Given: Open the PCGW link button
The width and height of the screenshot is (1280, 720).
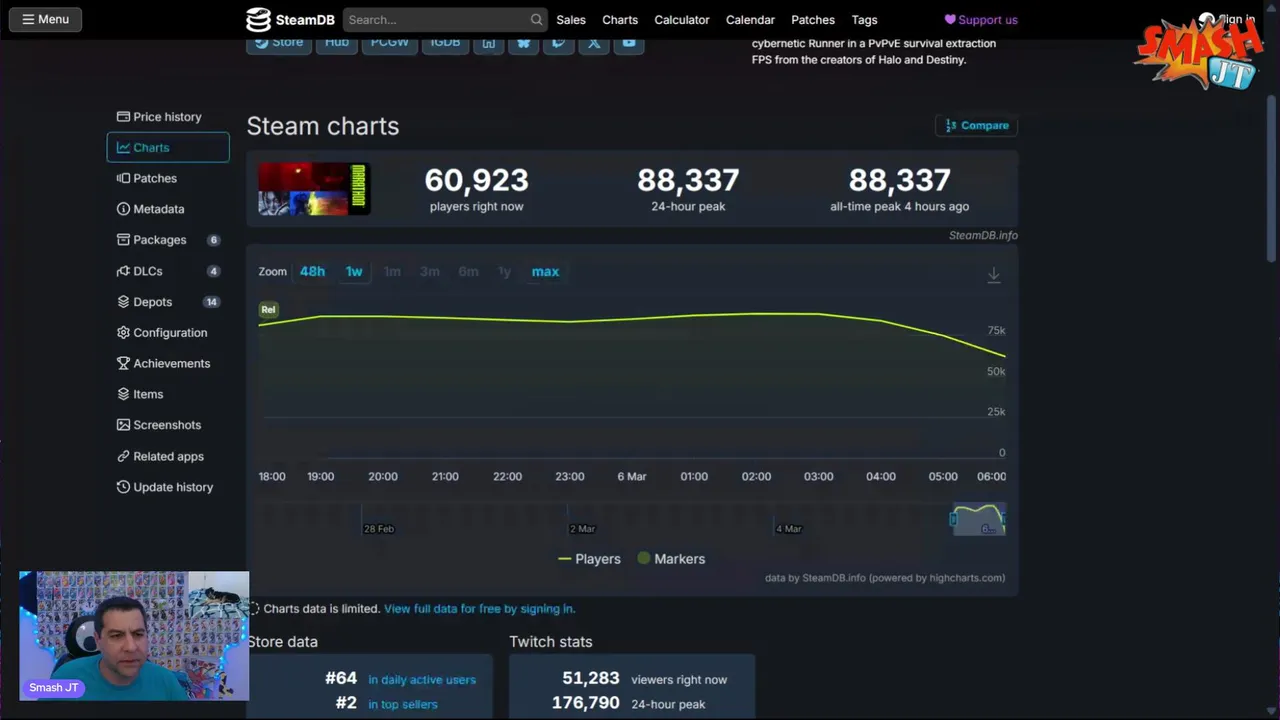Looking at the screenshot, I should point(389,44).
